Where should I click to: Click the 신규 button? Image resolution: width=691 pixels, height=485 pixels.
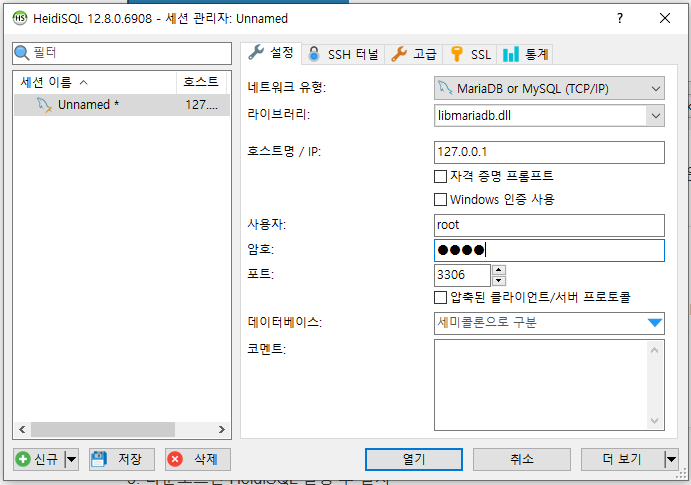(x=39, y=459)
